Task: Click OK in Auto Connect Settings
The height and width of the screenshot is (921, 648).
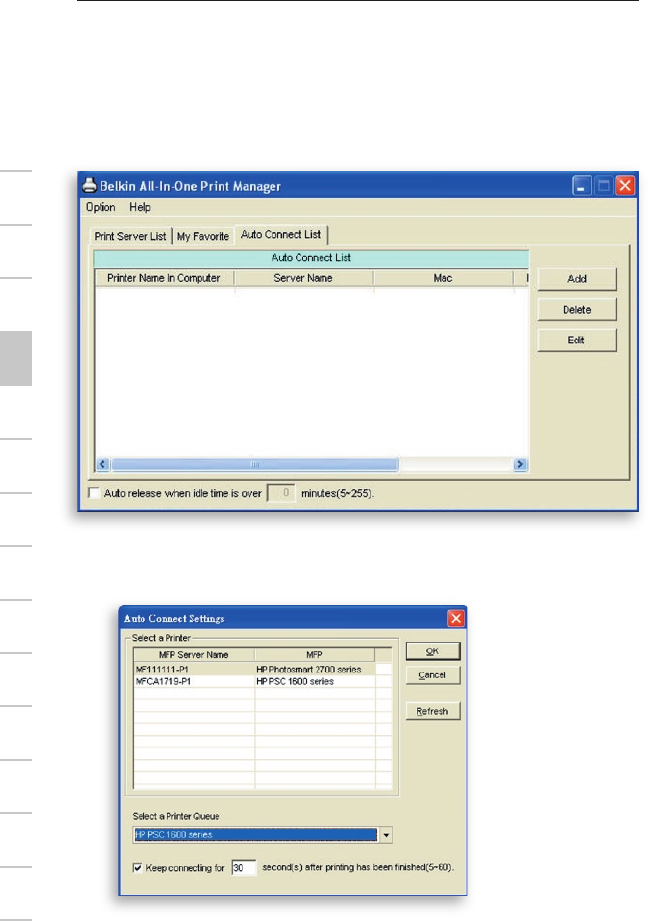Action: click(433, 651)
